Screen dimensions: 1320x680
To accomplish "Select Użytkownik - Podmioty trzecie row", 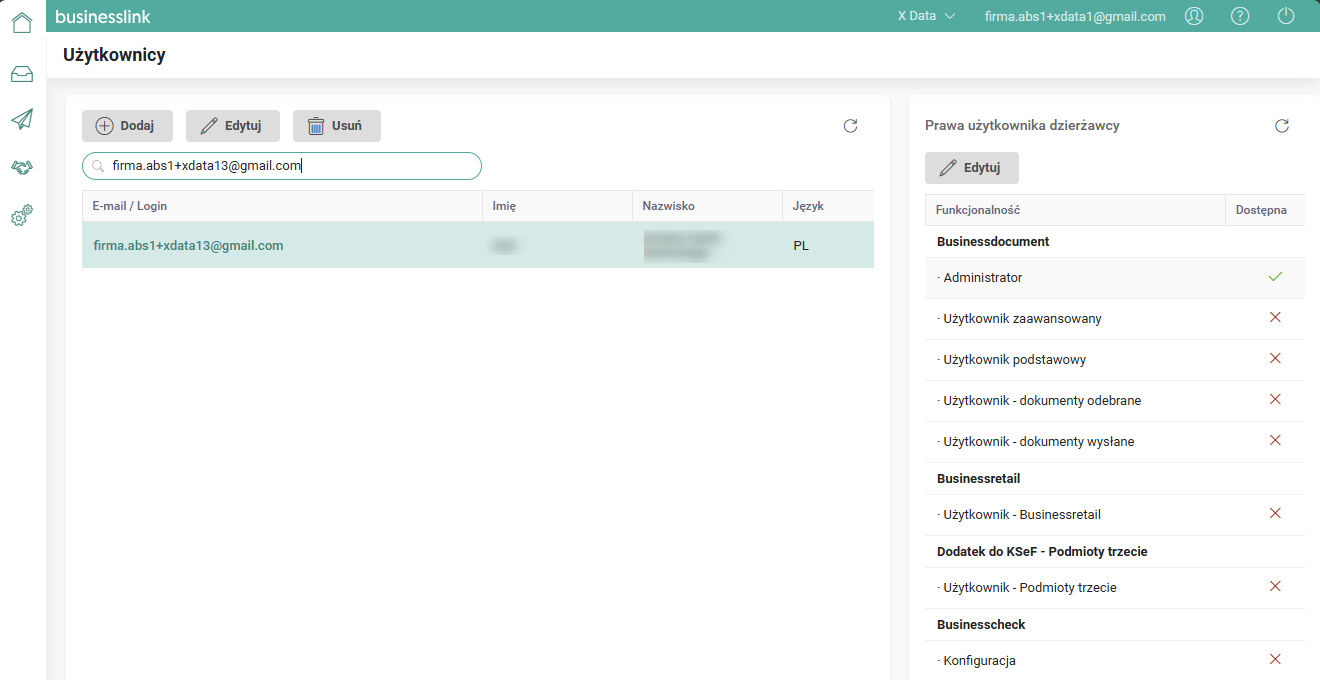I will (1115, 588).
